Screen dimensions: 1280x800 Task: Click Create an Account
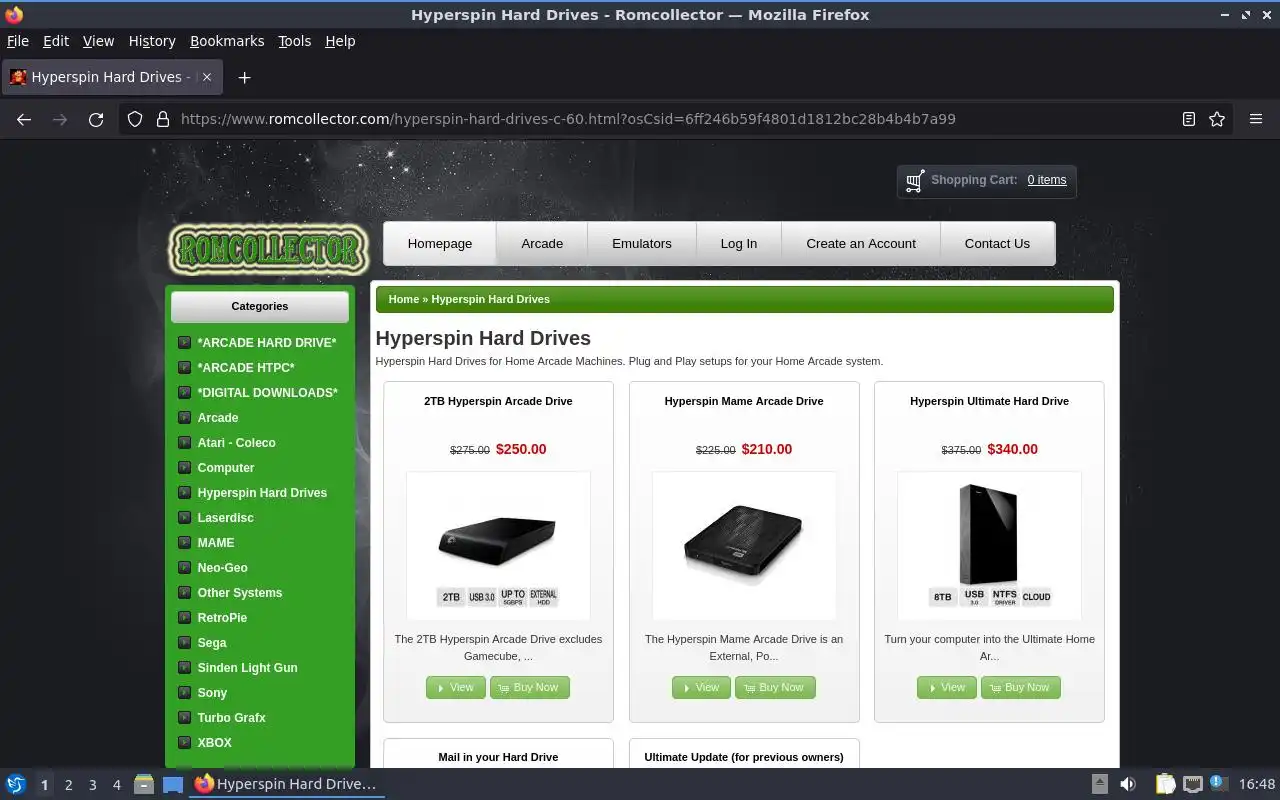tap(861, 243)
